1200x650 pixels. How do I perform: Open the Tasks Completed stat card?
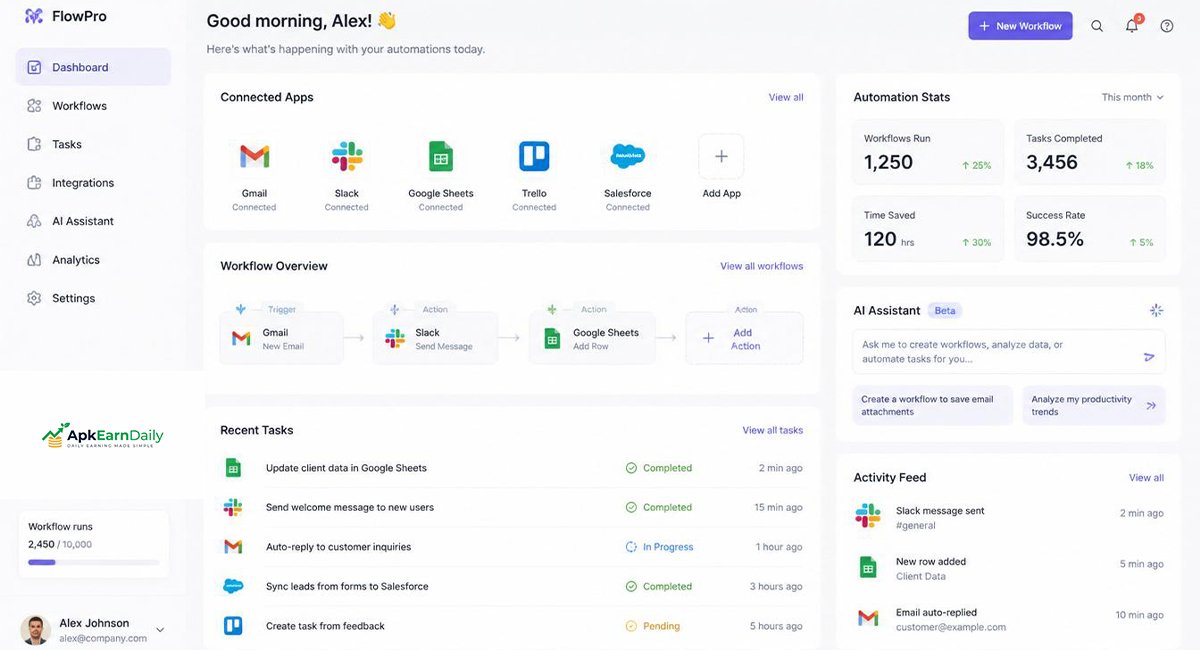pos(1090,153)
